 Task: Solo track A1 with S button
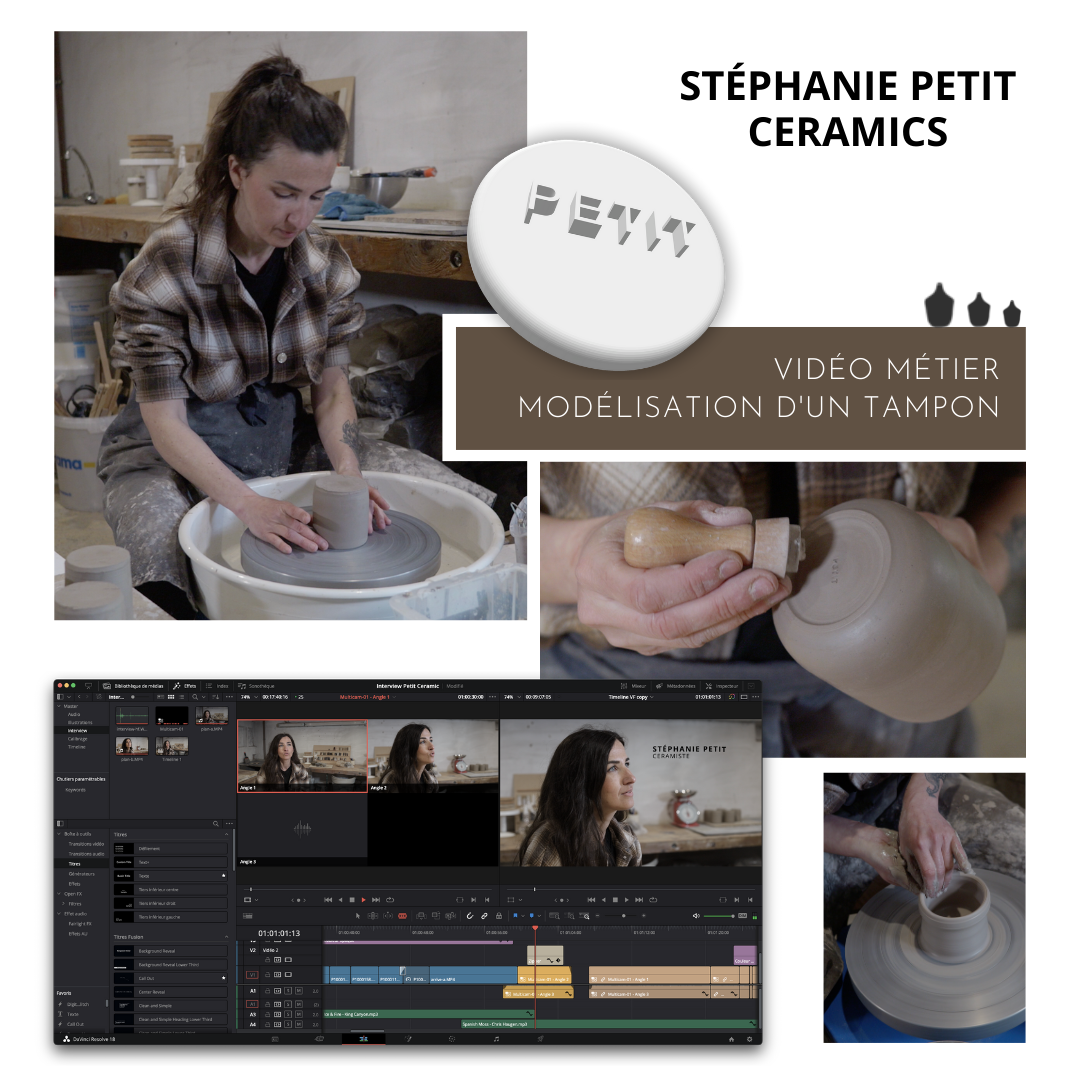tap(288, 991)
